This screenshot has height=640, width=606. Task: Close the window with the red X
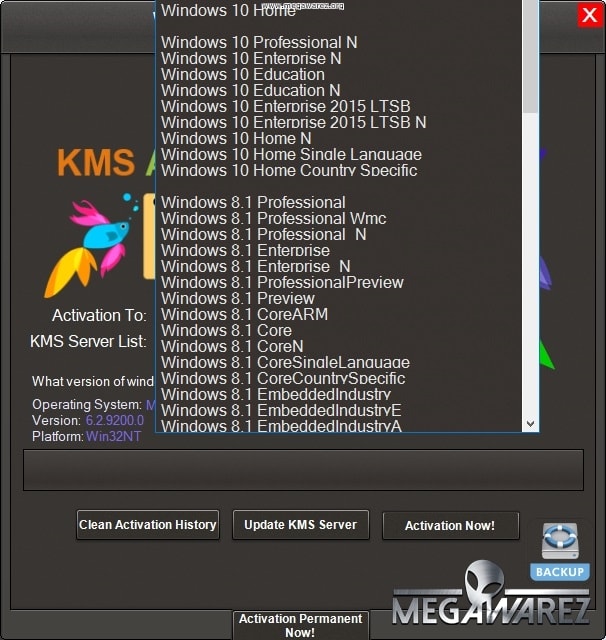click(x=590, y=16)
